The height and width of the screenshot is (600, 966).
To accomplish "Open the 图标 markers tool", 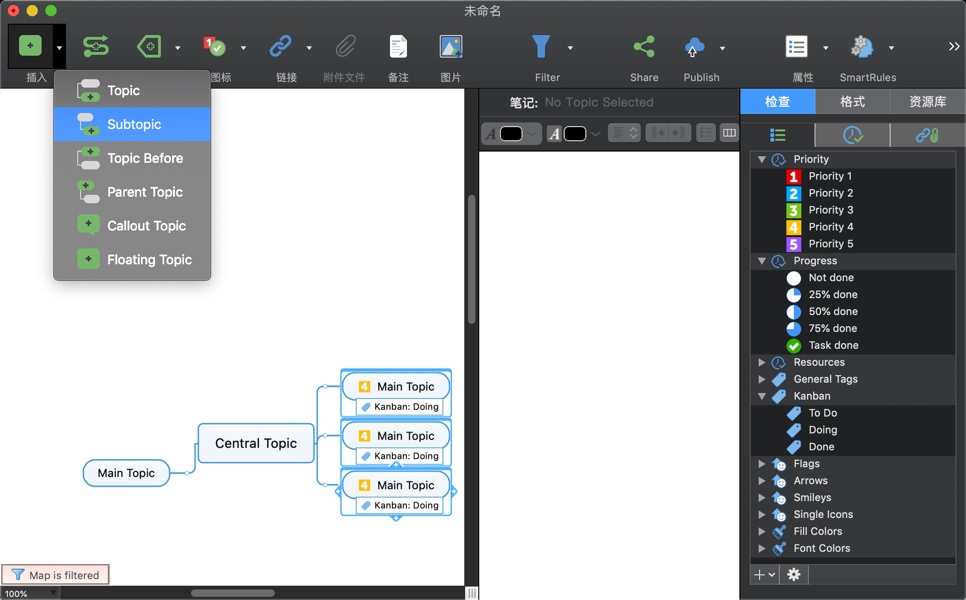I will pyautogui.click(x=215, y=46).
